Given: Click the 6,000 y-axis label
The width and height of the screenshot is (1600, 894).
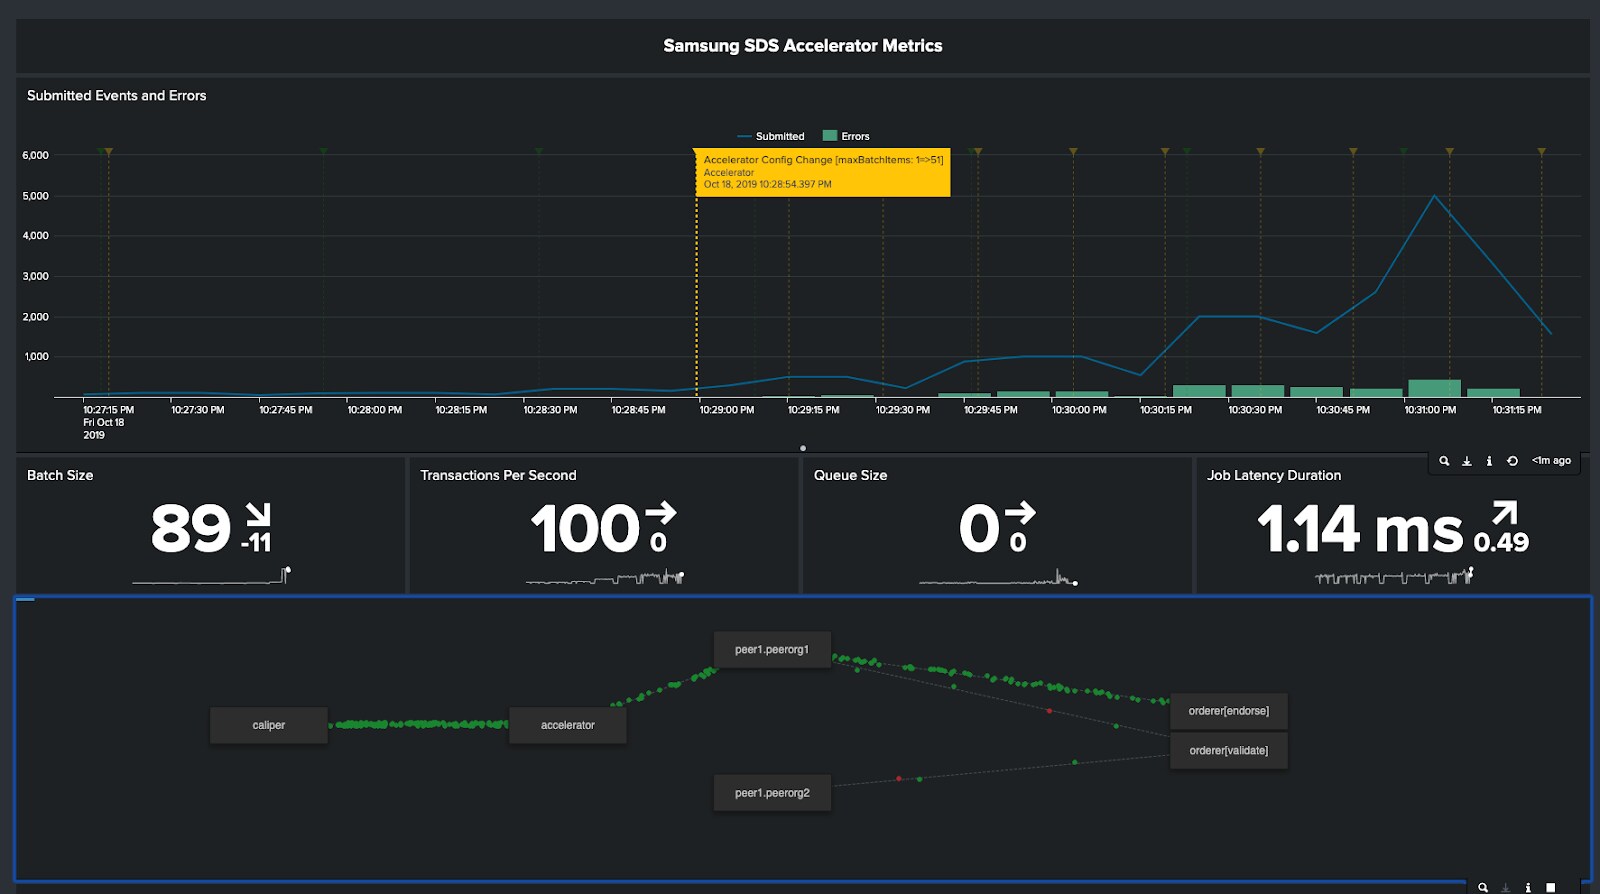Looking at the screenshot, I should point(35,155).
